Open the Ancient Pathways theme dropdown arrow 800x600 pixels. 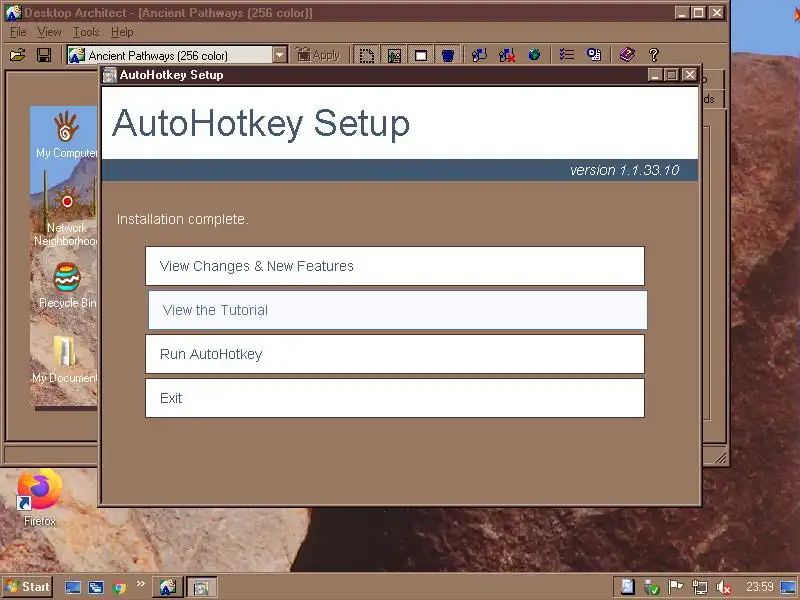tap(280, 55)
